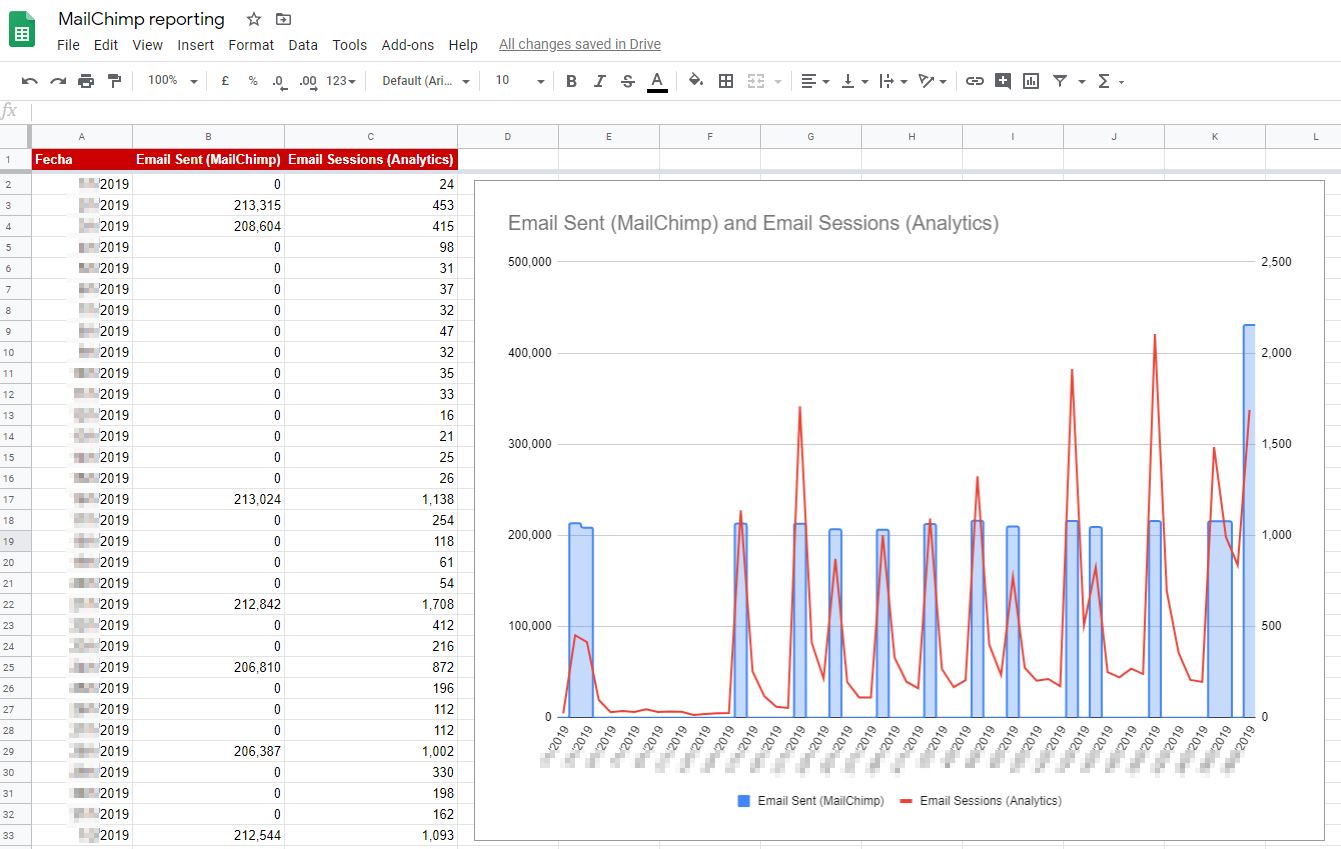Open the Insert menu
1341x849 pixels.
click(196, 45)
